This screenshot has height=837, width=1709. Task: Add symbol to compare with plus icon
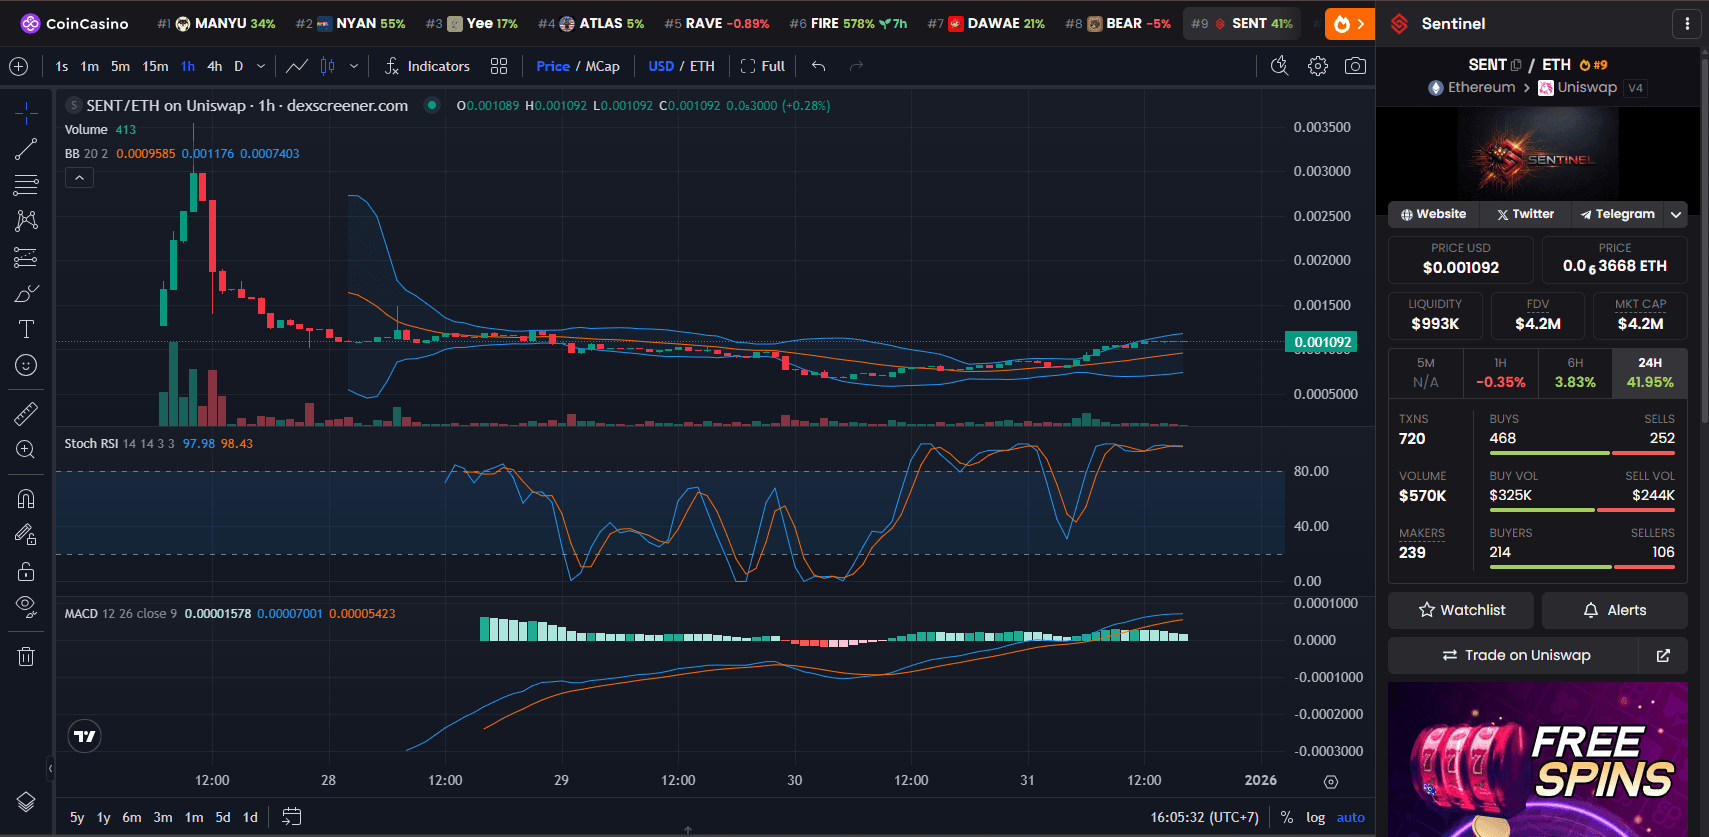(x=18, y=66)
